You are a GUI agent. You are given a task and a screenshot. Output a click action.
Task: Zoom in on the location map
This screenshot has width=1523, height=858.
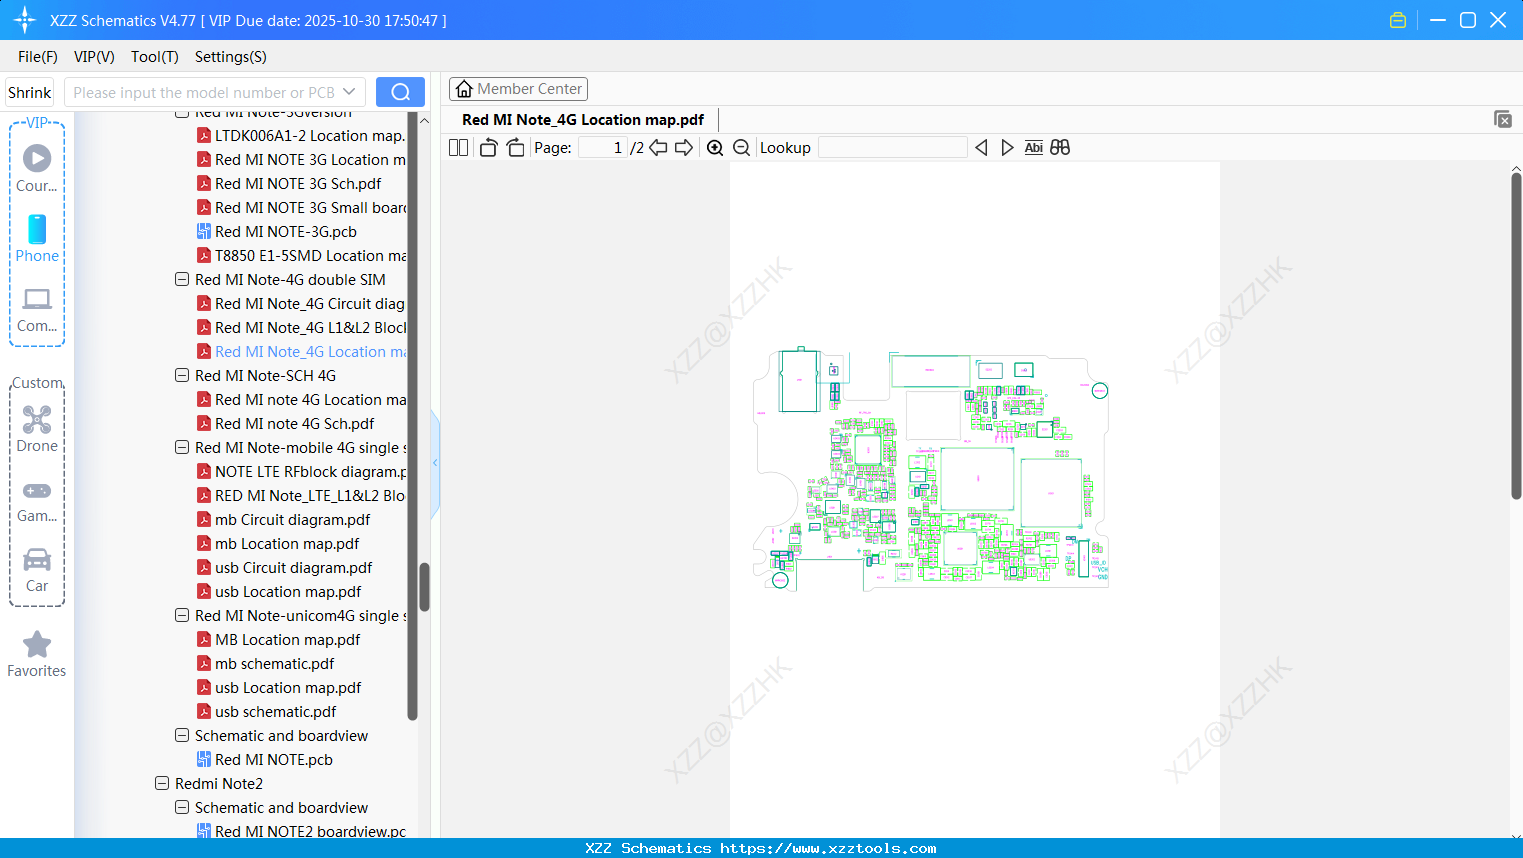click(715, 147)
